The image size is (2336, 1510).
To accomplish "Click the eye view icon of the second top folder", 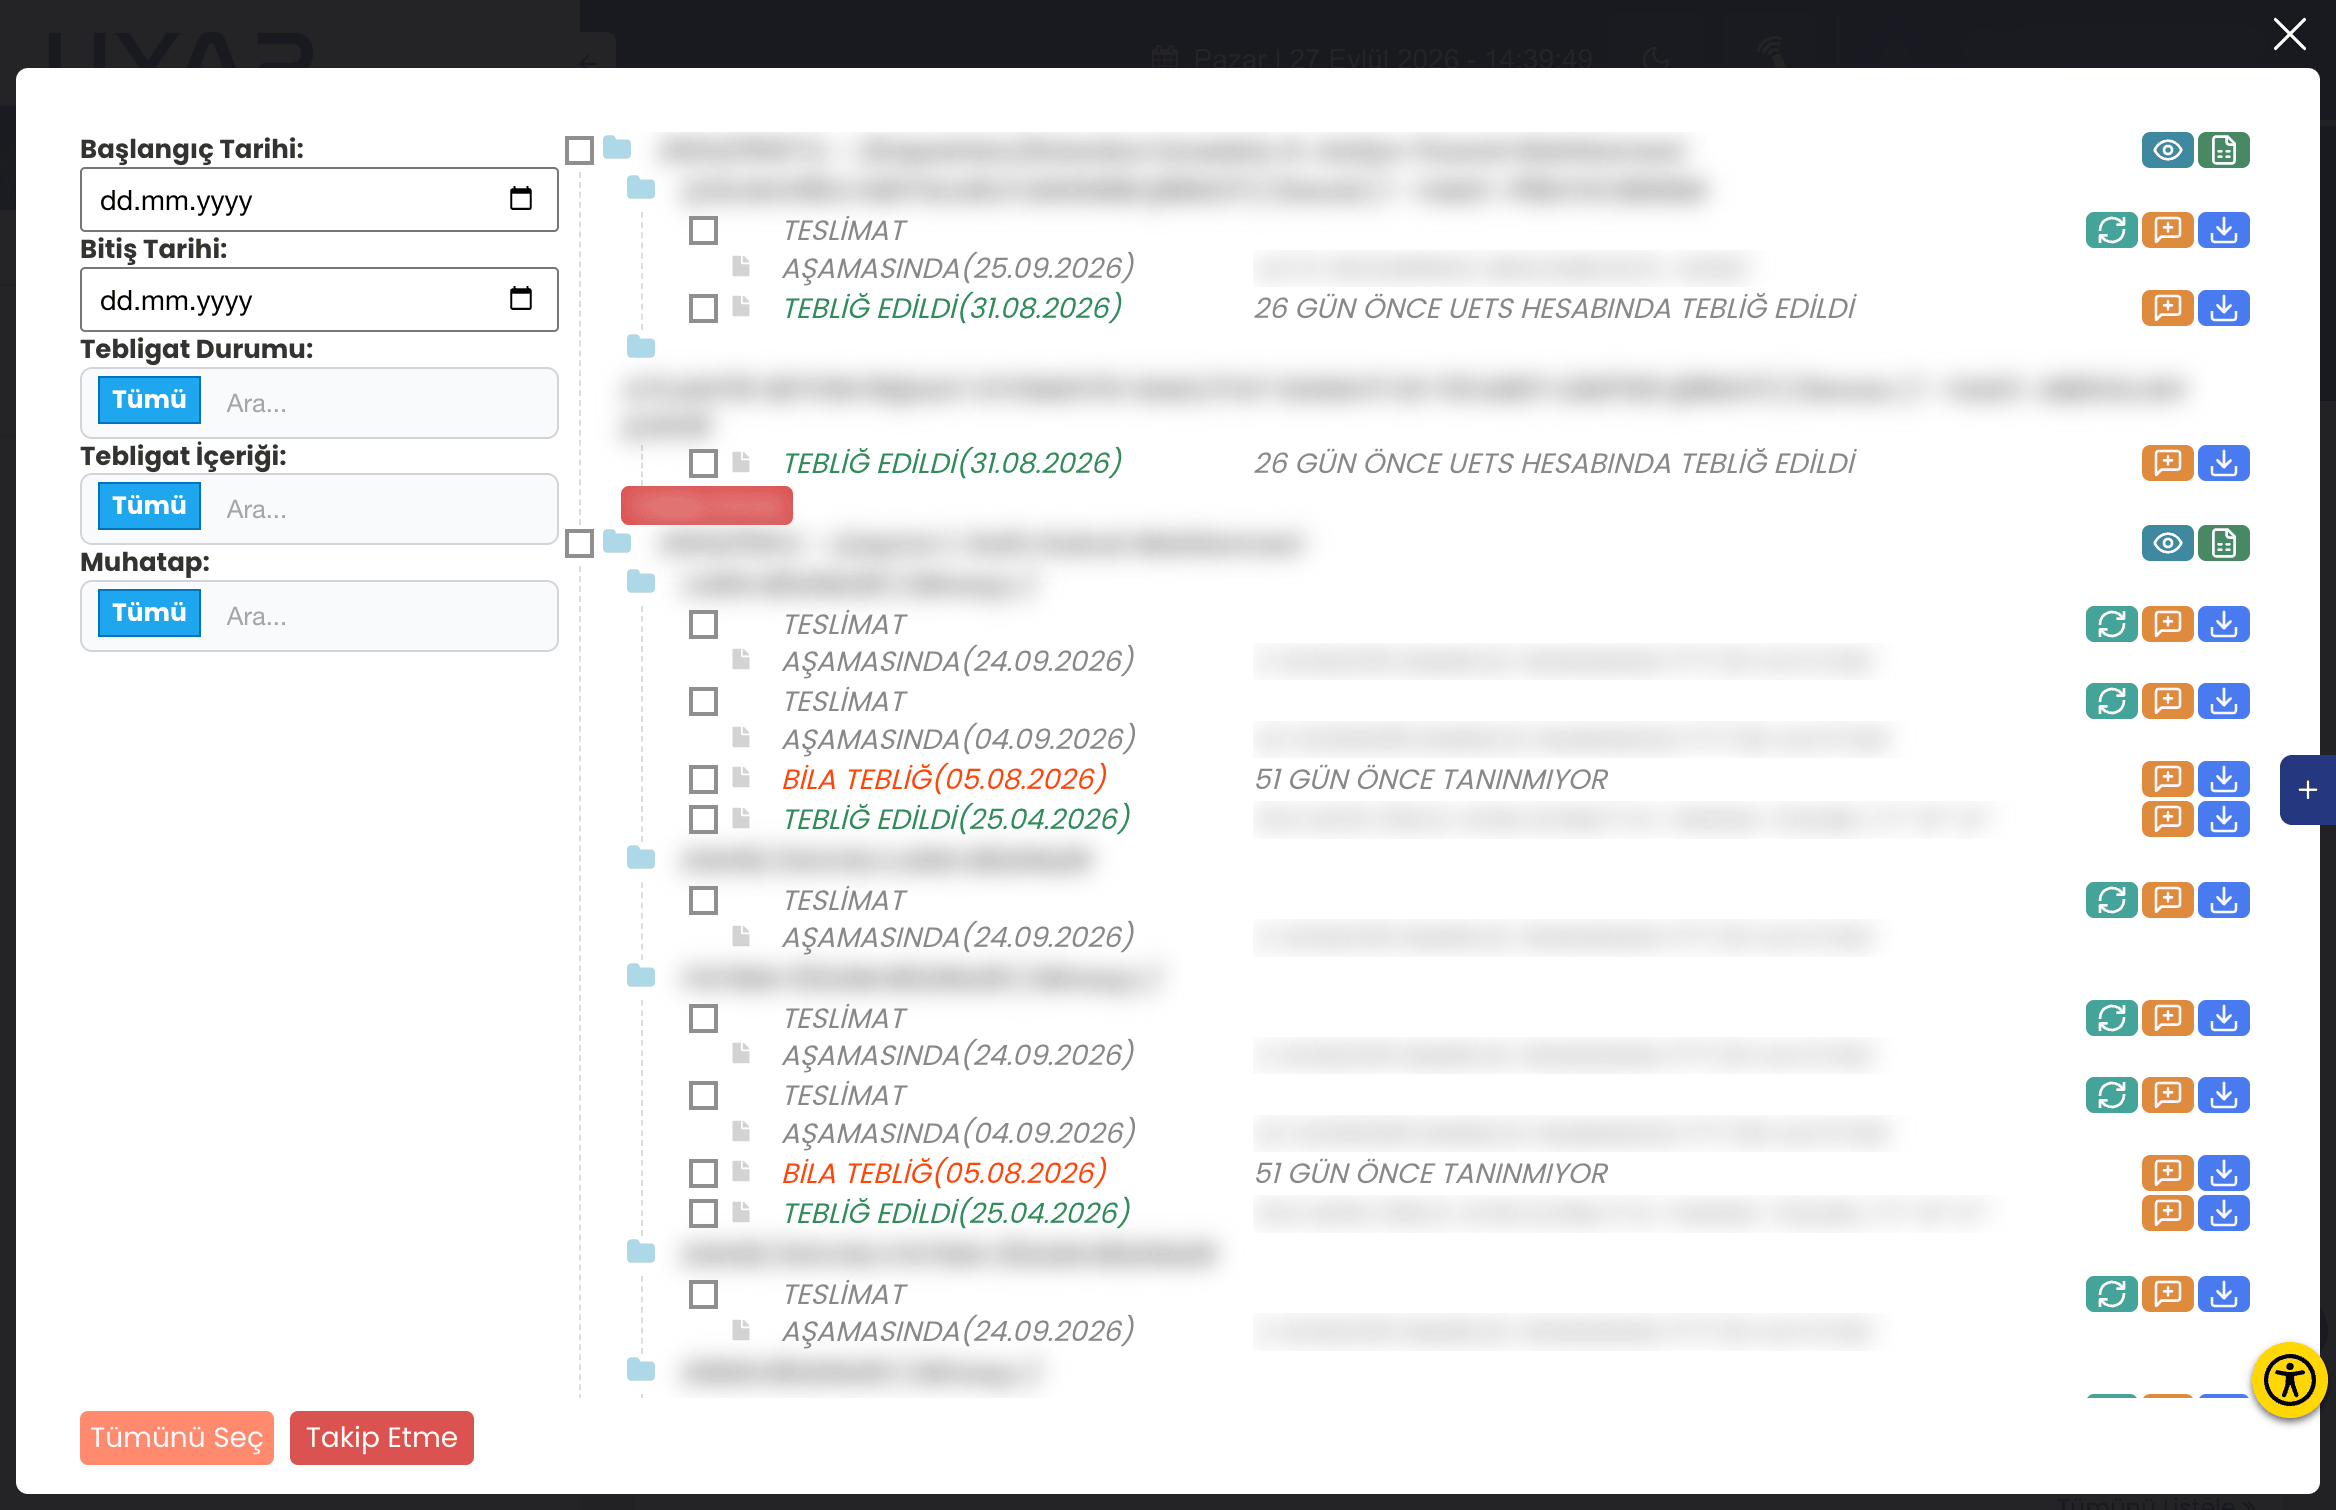I will pos(2167,543).
